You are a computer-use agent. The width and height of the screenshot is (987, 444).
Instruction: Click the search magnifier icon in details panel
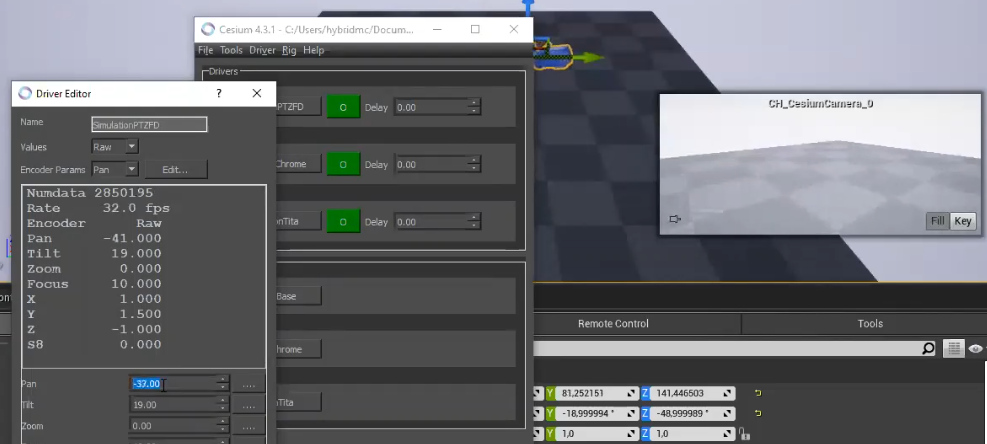coord(928,348)
